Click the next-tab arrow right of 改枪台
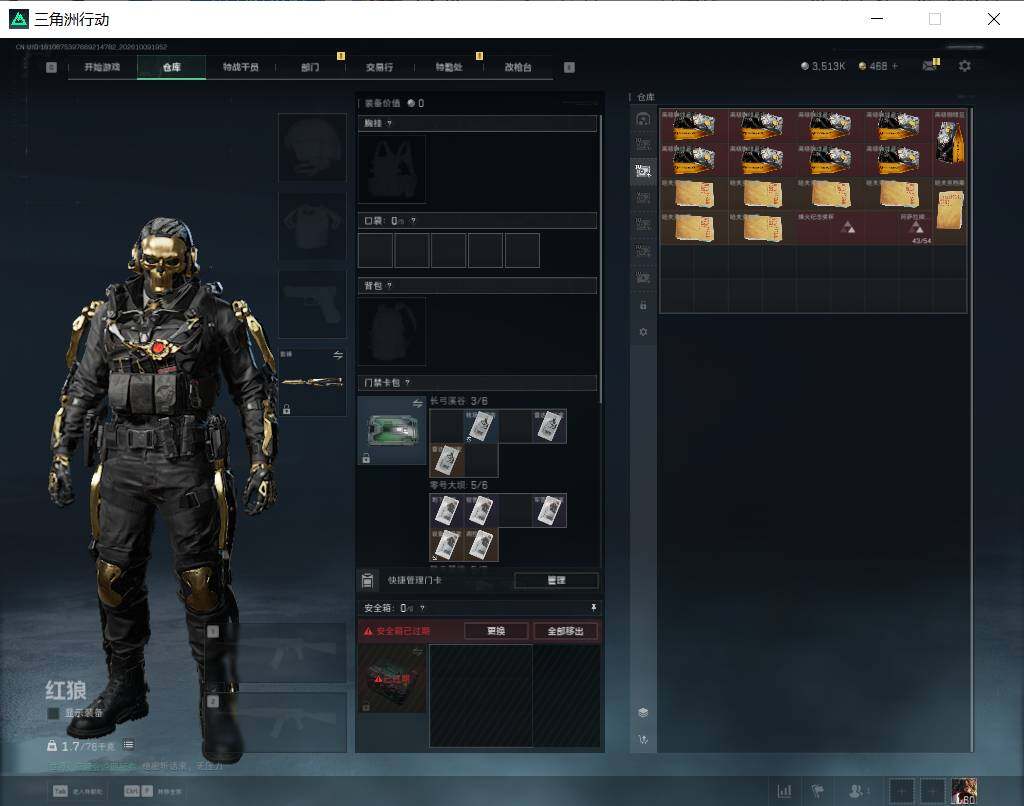The width and height of the screenshot is (1024, 806). coord(569,67)
